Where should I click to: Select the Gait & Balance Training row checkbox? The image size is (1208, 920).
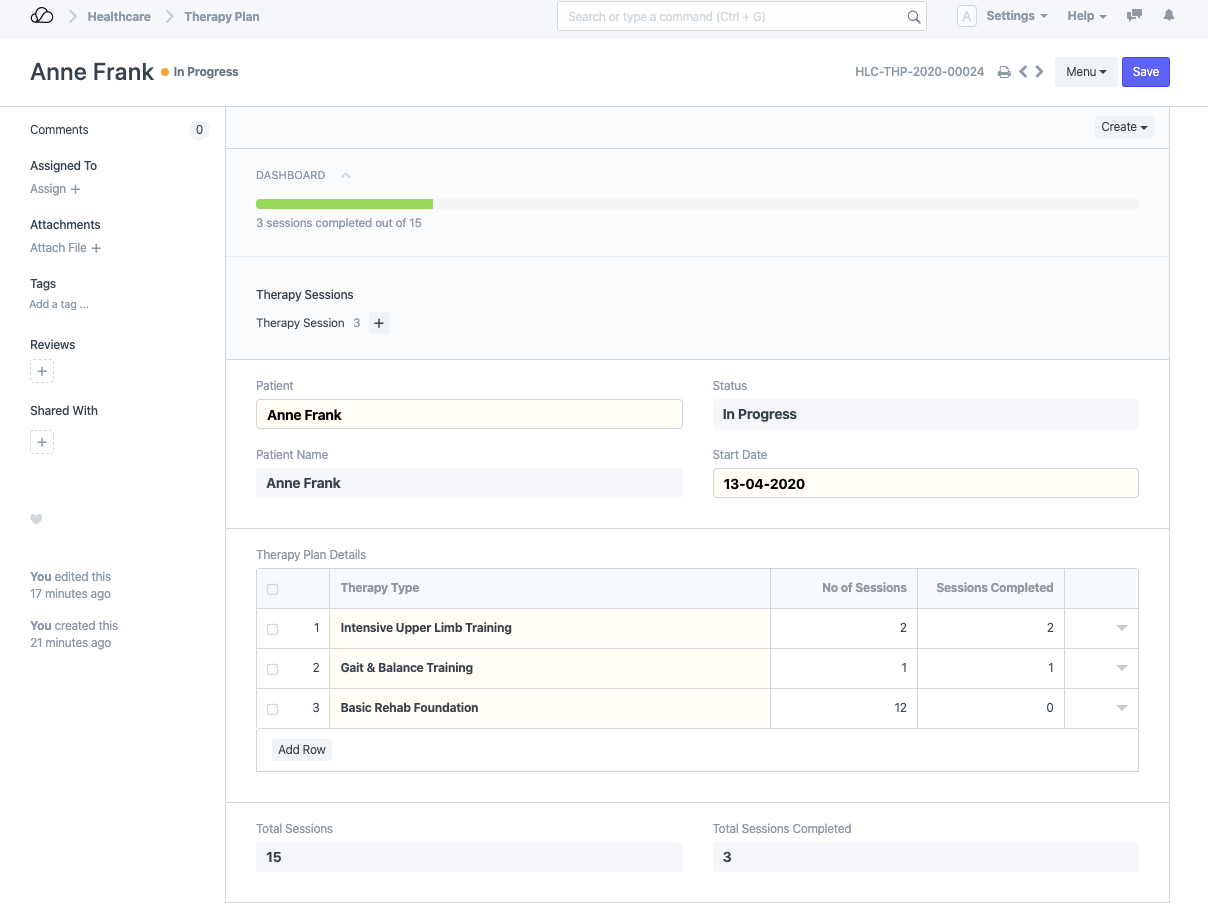click(x=273, y=669)
